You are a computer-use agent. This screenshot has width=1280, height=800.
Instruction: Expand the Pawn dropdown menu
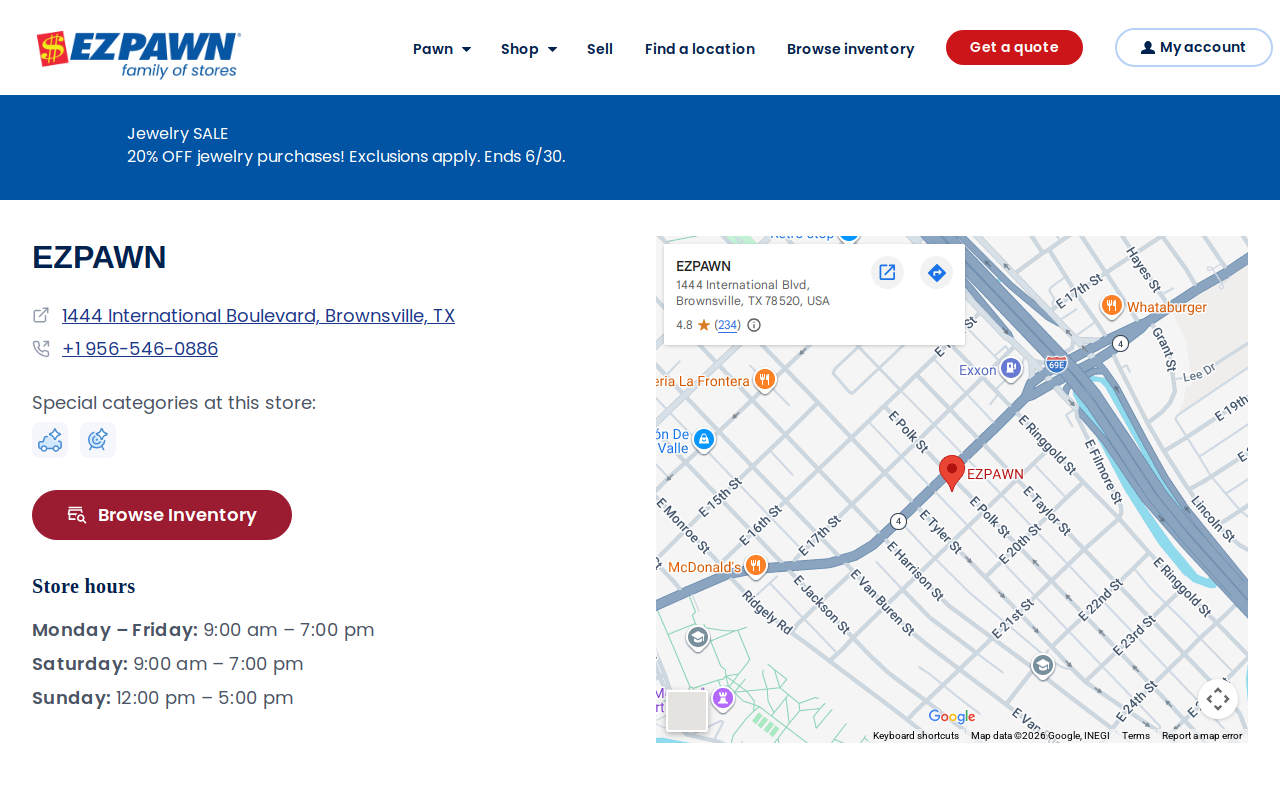(x=442, y=49)
